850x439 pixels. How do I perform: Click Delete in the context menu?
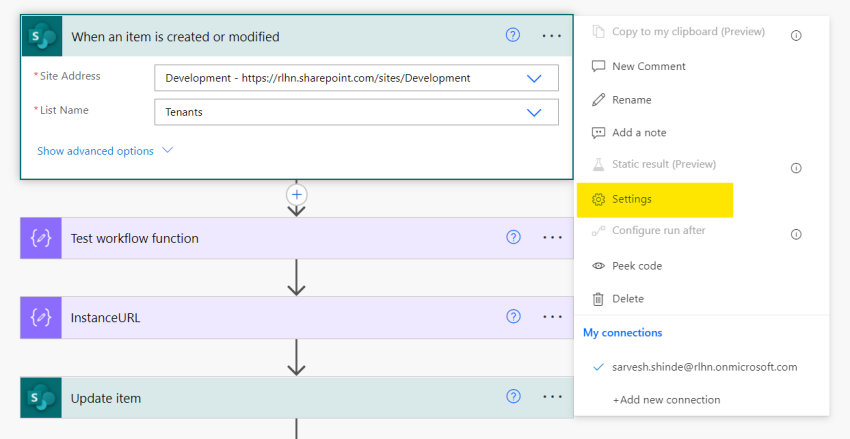click(627, 299)
